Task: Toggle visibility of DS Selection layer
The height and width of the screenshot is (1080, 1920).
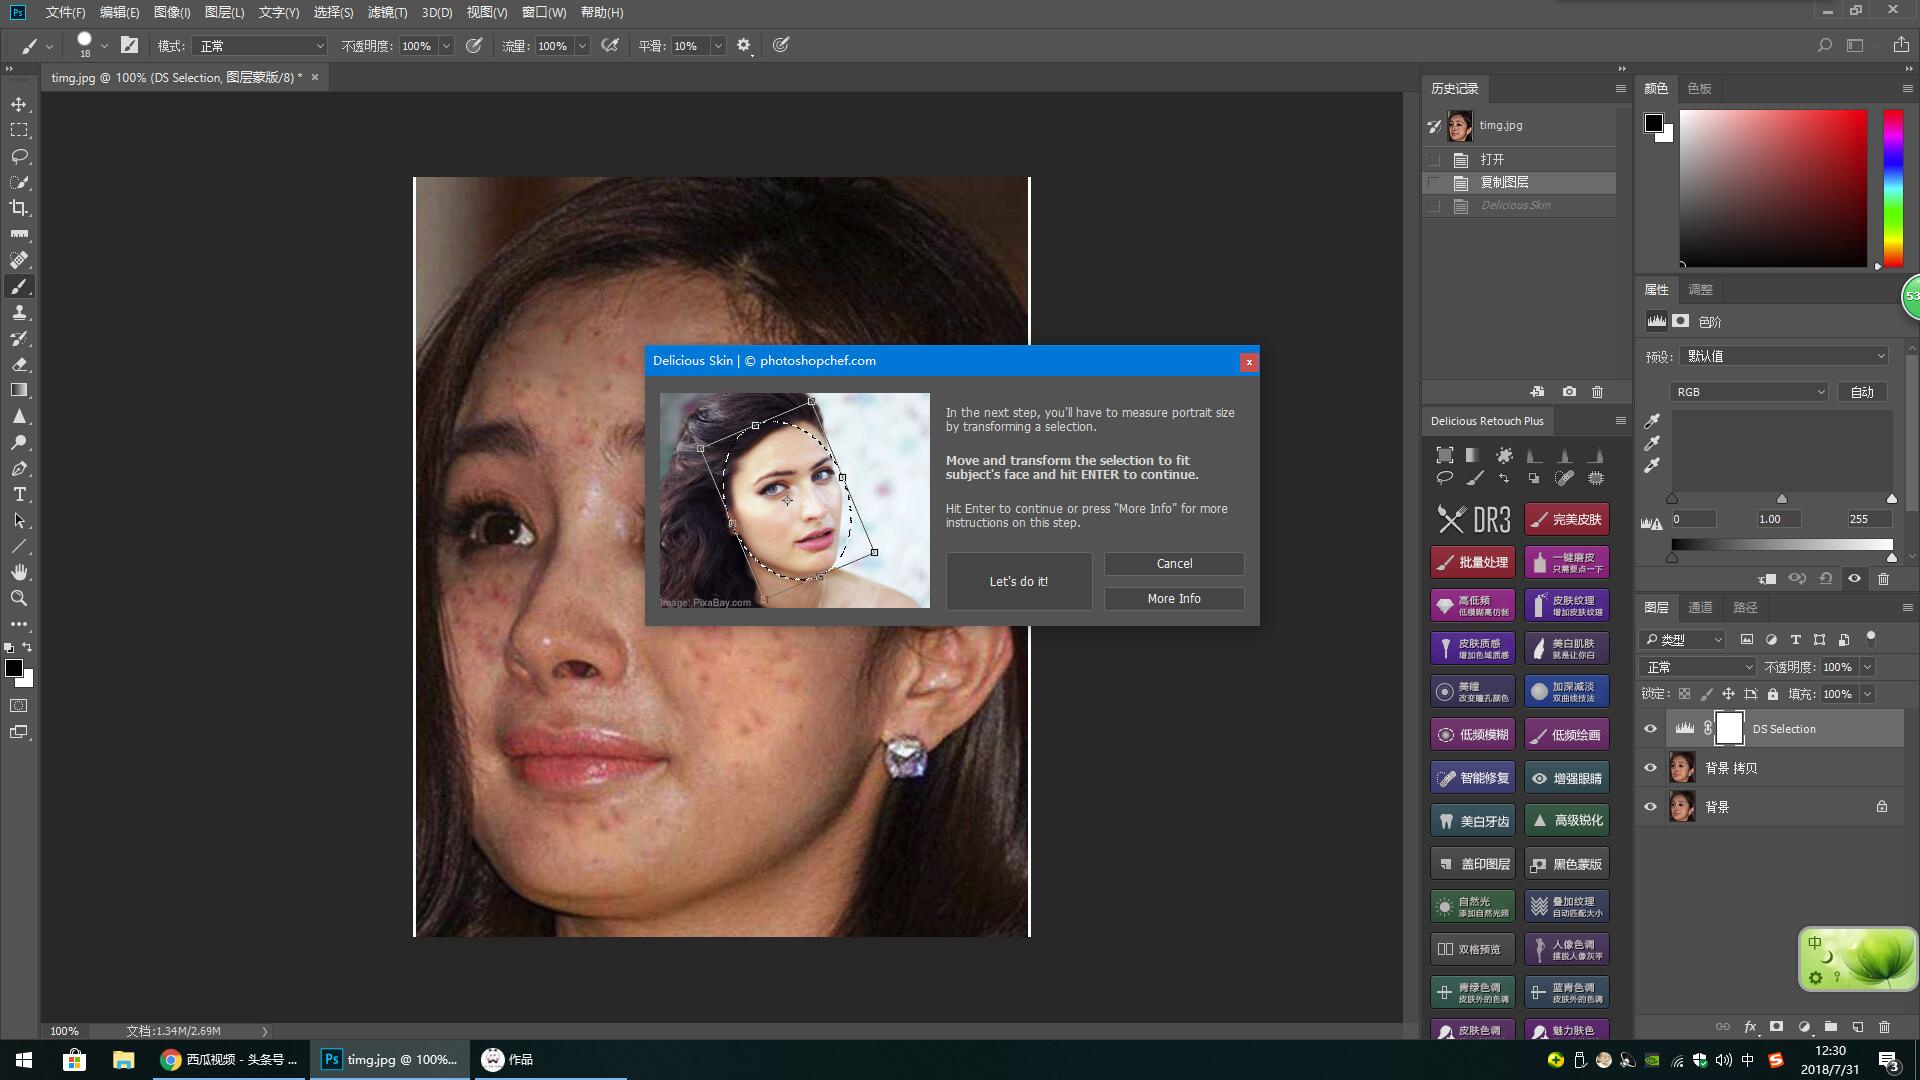Action: (x=1650, y=728)
